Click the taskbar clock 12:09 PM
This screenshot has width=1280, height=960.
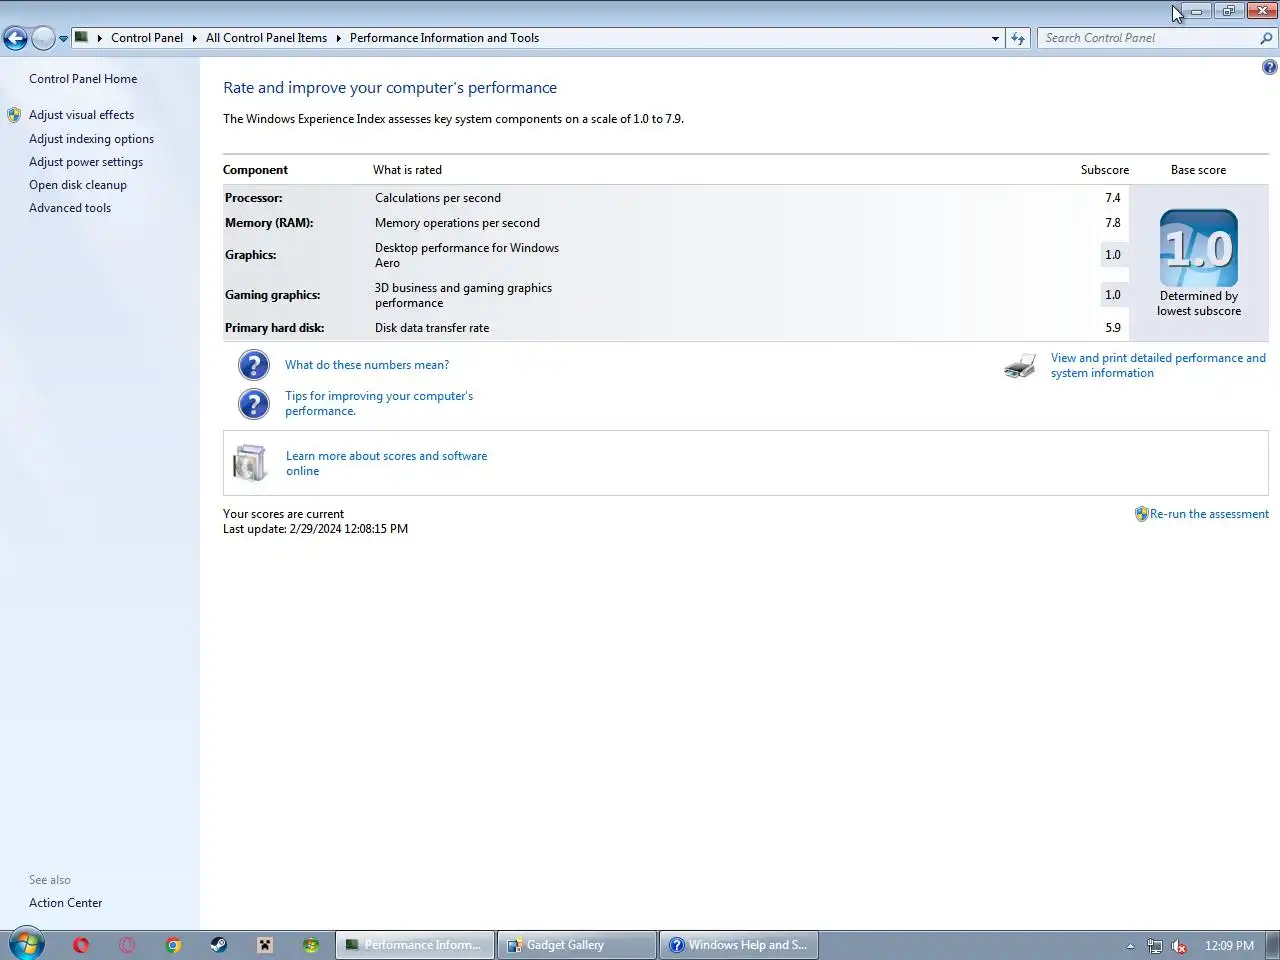coord(1229,946)
